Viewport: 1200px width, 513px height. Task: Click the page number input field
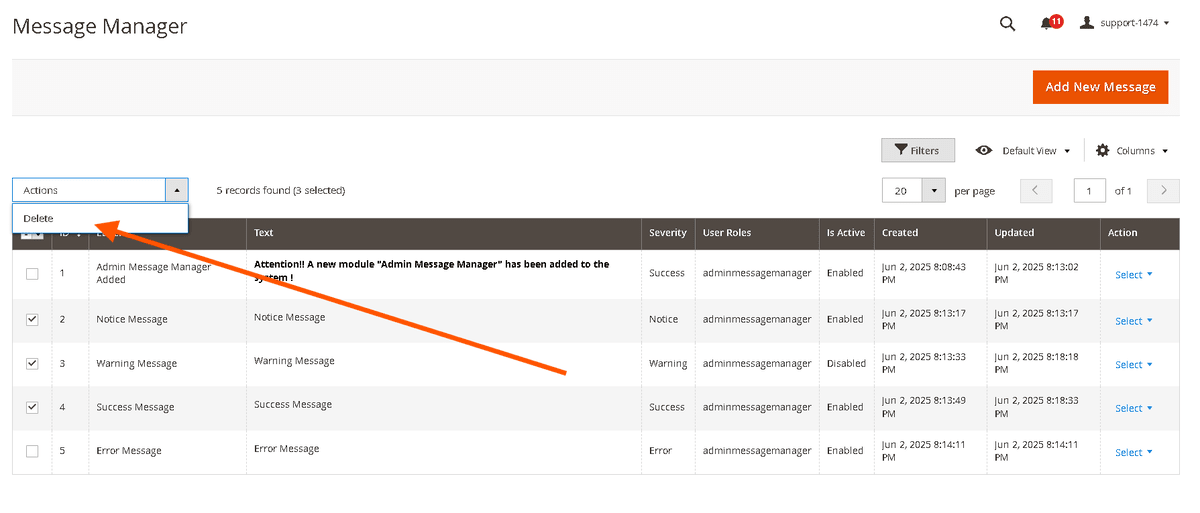1089,191
